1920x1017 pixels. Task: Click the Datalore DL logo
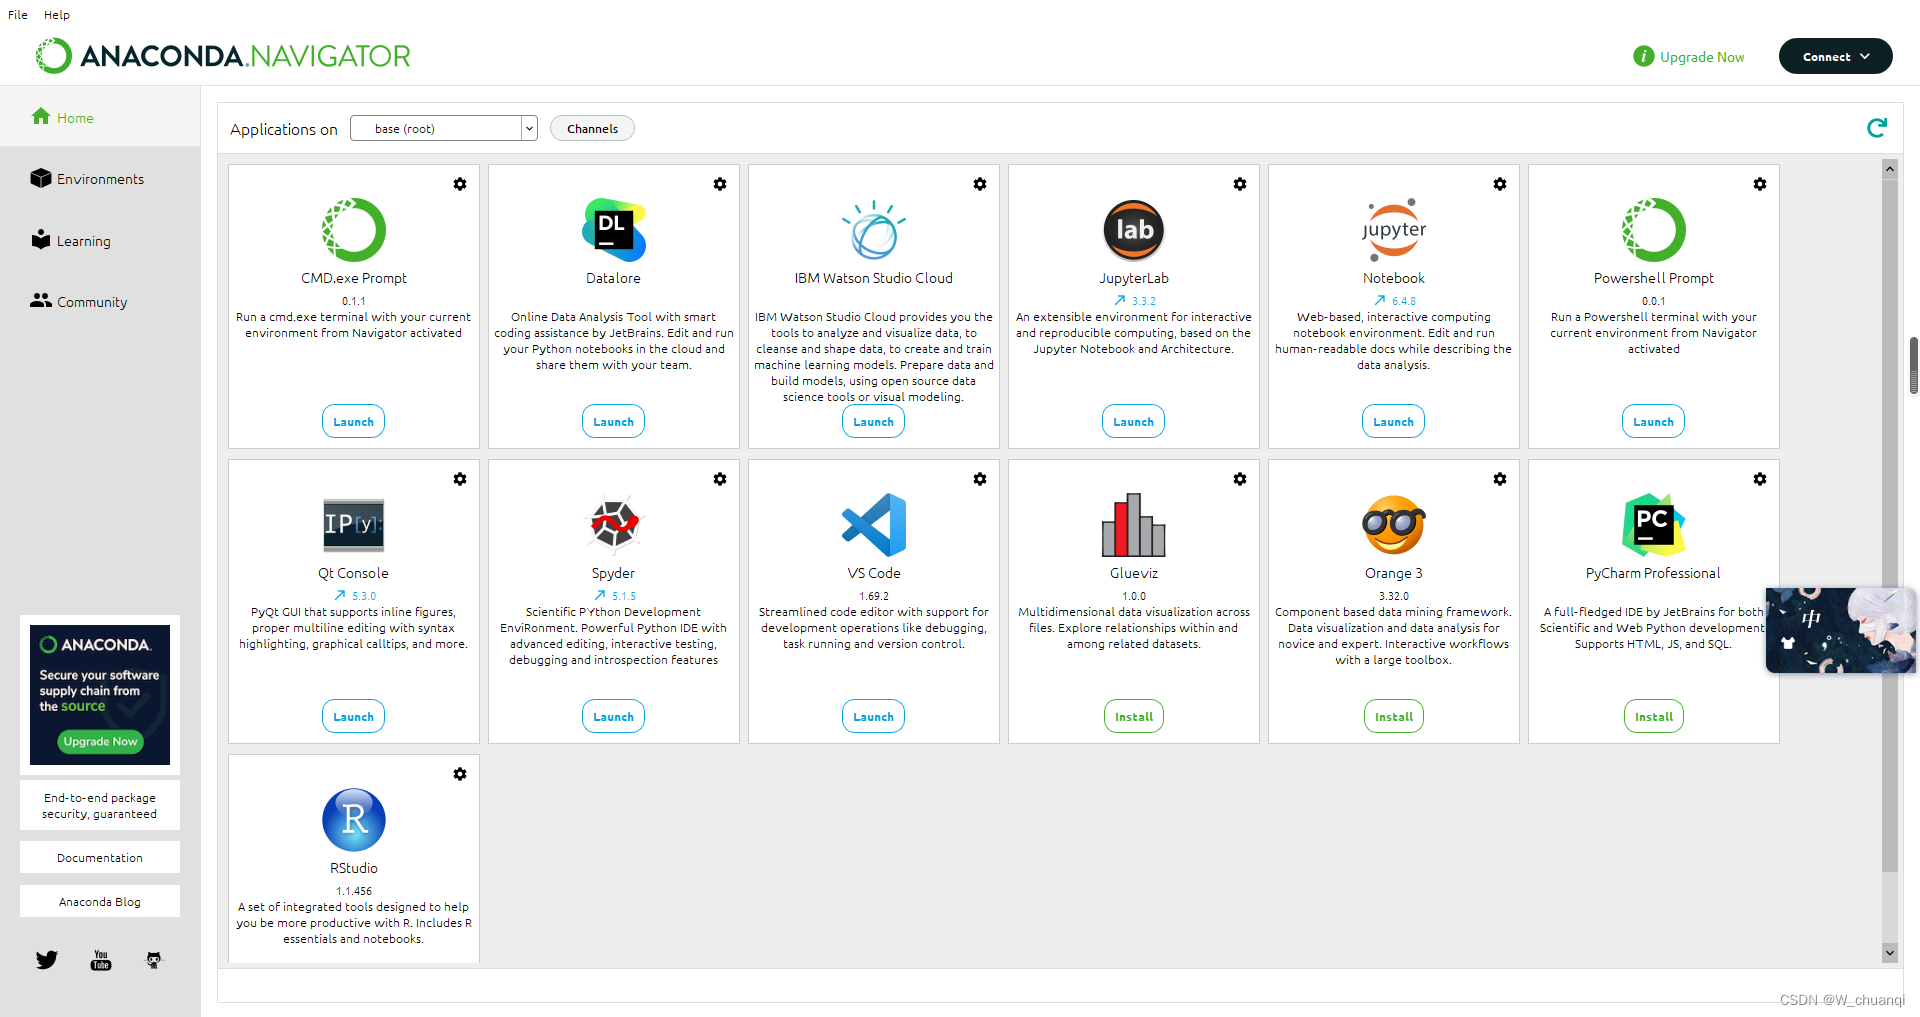(614, 230)
